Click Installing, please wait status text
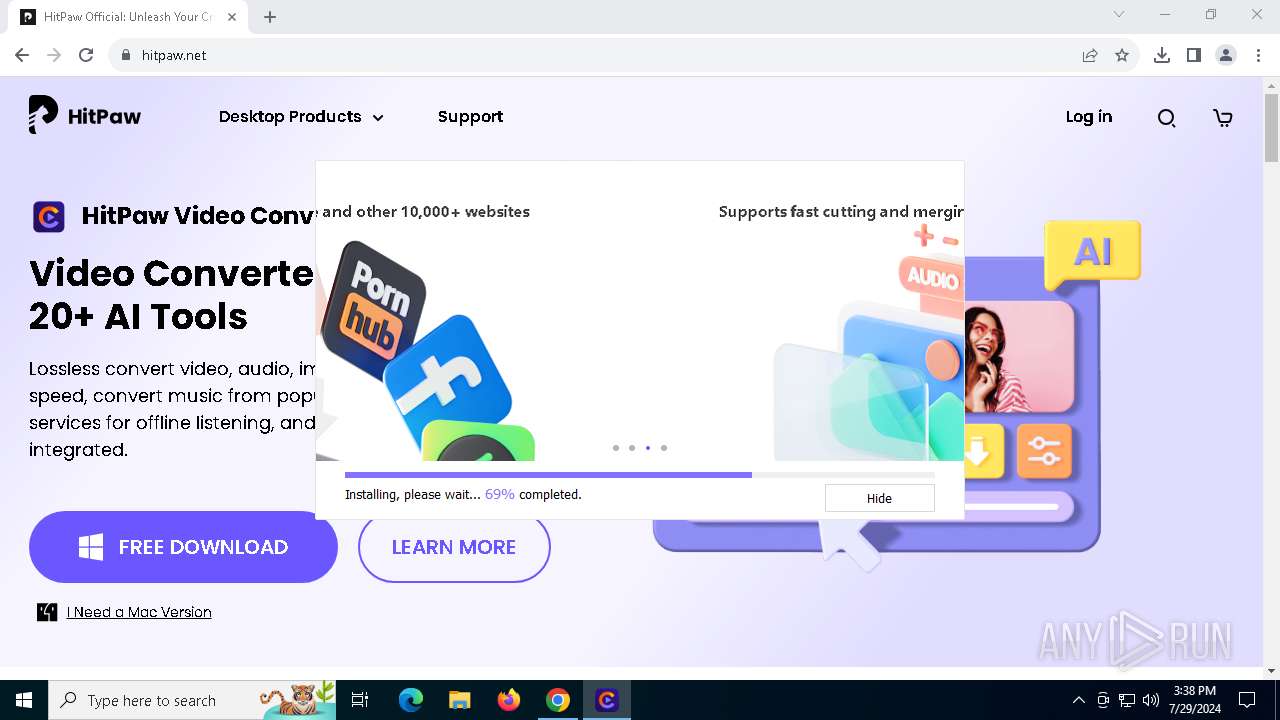This screenshot has width=1280, height=720. point(463,494)
